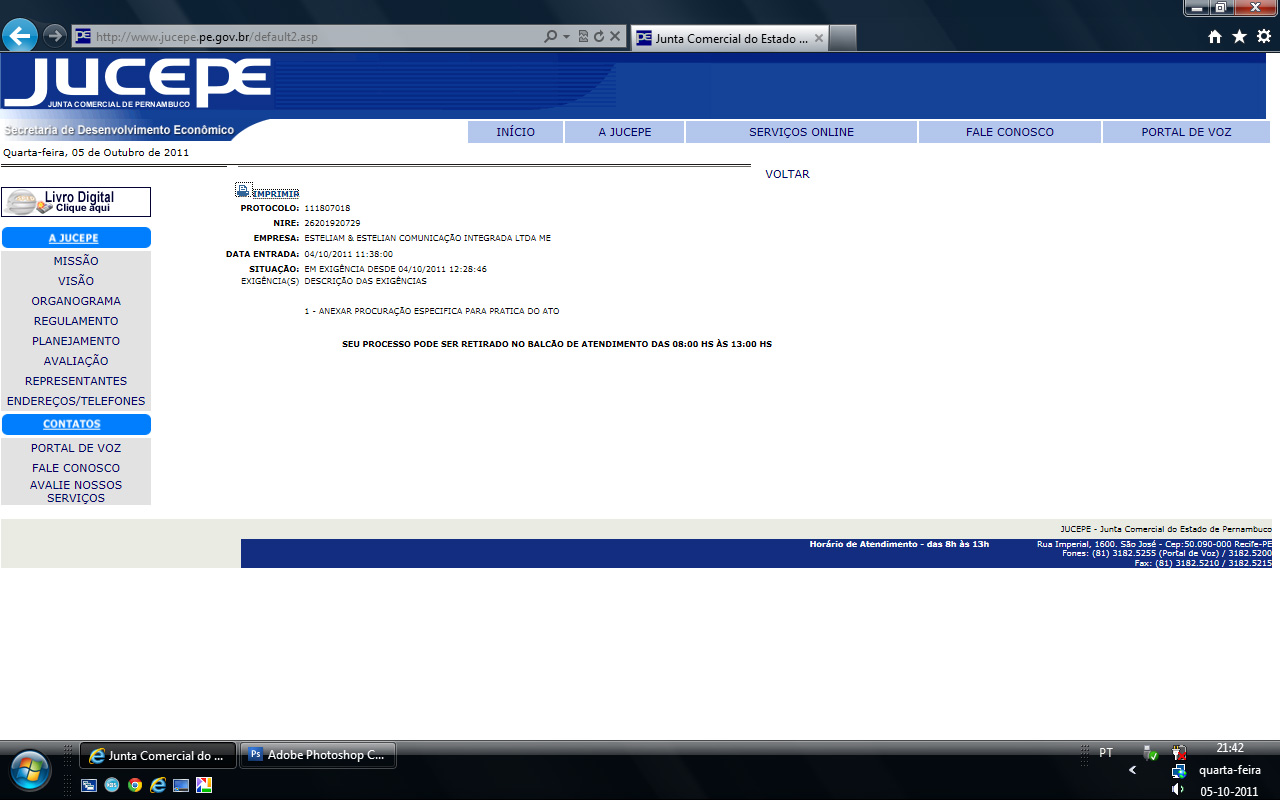The width and height of the screenshot is (1280, 800).
Task: Open the SERVIÇOS ONLINE menu
Action: [801, 132]
